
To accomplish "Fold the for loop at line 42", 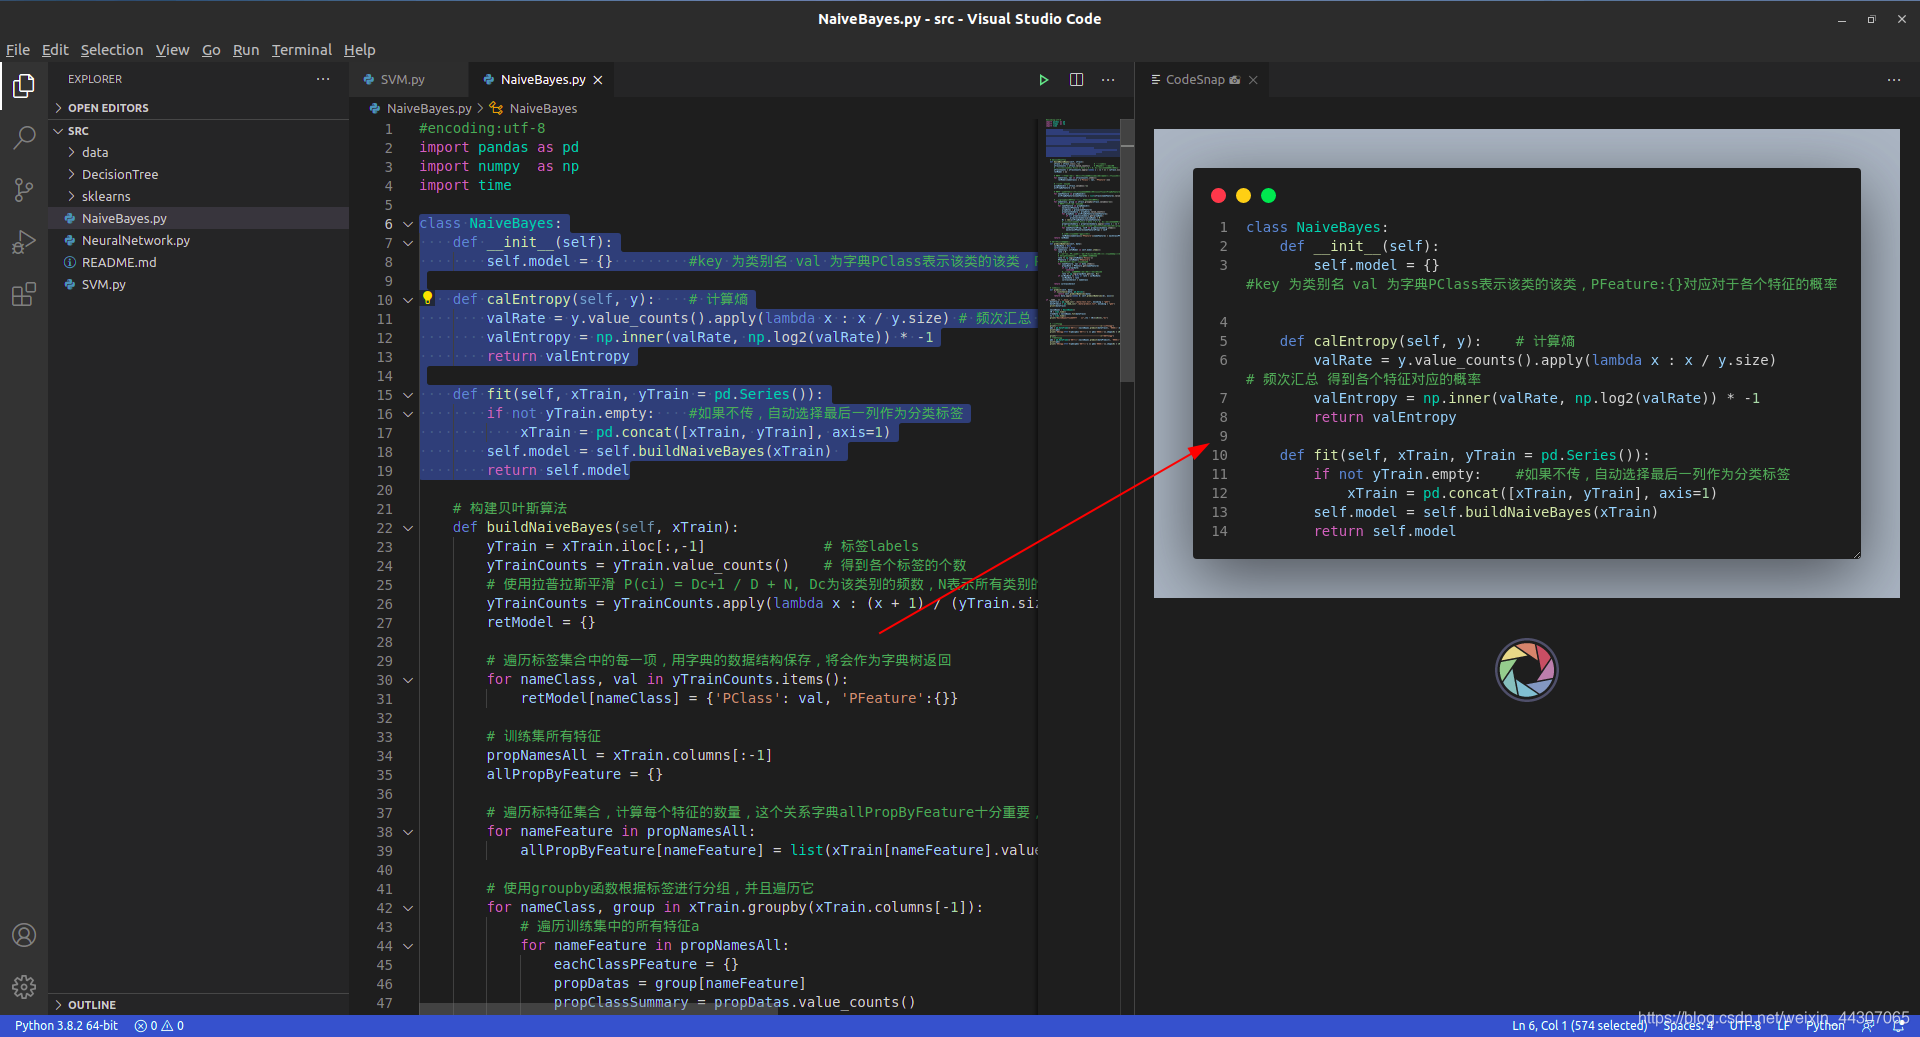I will 408,908.
